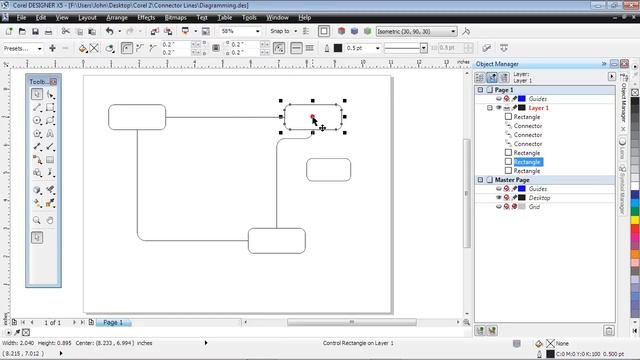Toggle visibility eye of Layer 1
Screen dimensions: 640x360
(498, 108)
